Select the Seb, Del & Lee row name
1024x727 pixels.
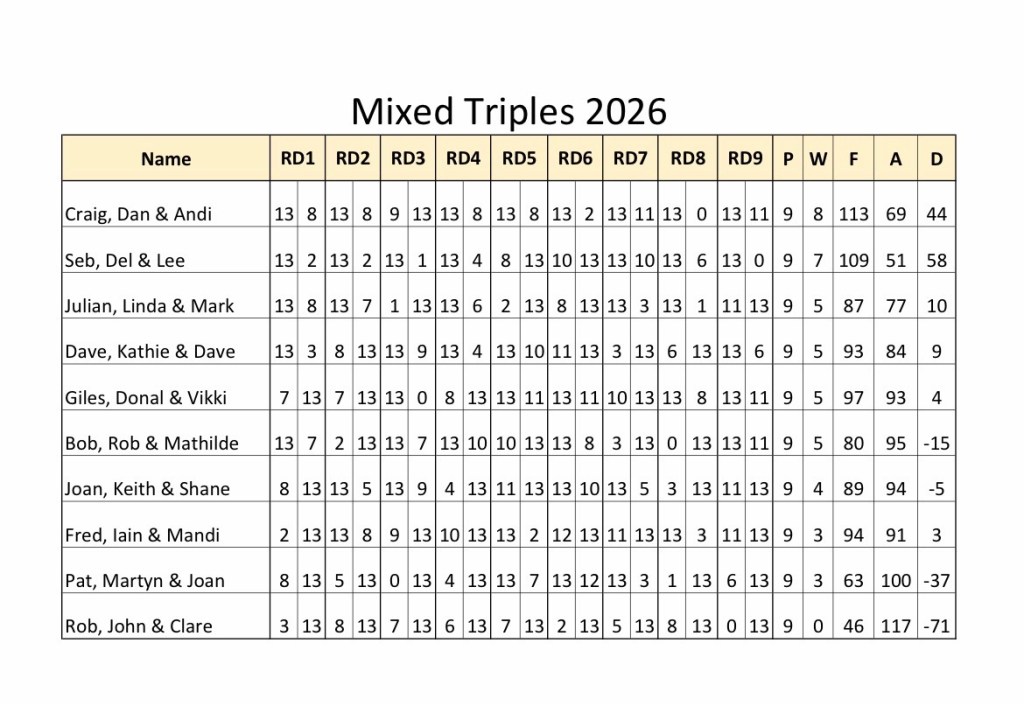pyautogui.click(x=125, y=260)
